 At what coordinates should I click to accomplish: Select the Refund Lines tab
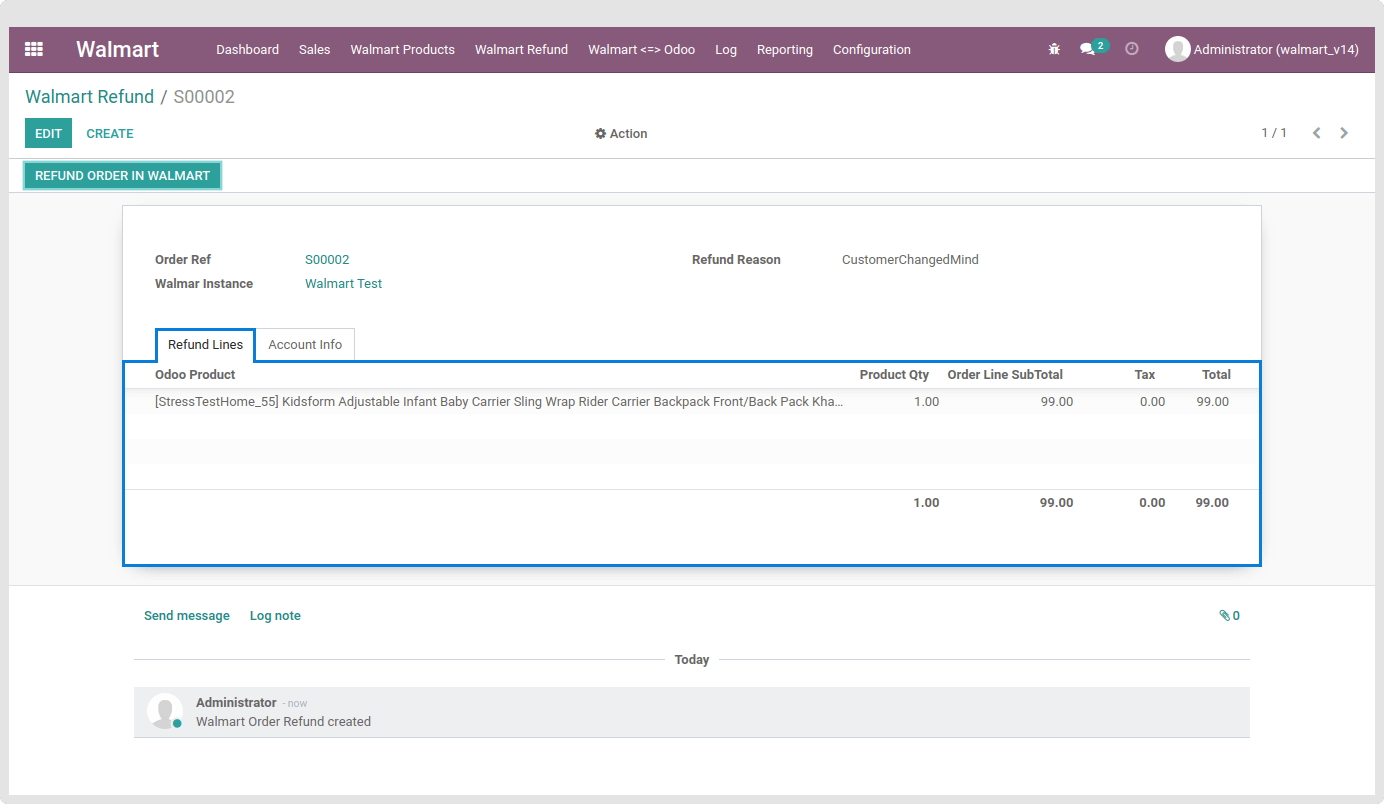(205, 345)
